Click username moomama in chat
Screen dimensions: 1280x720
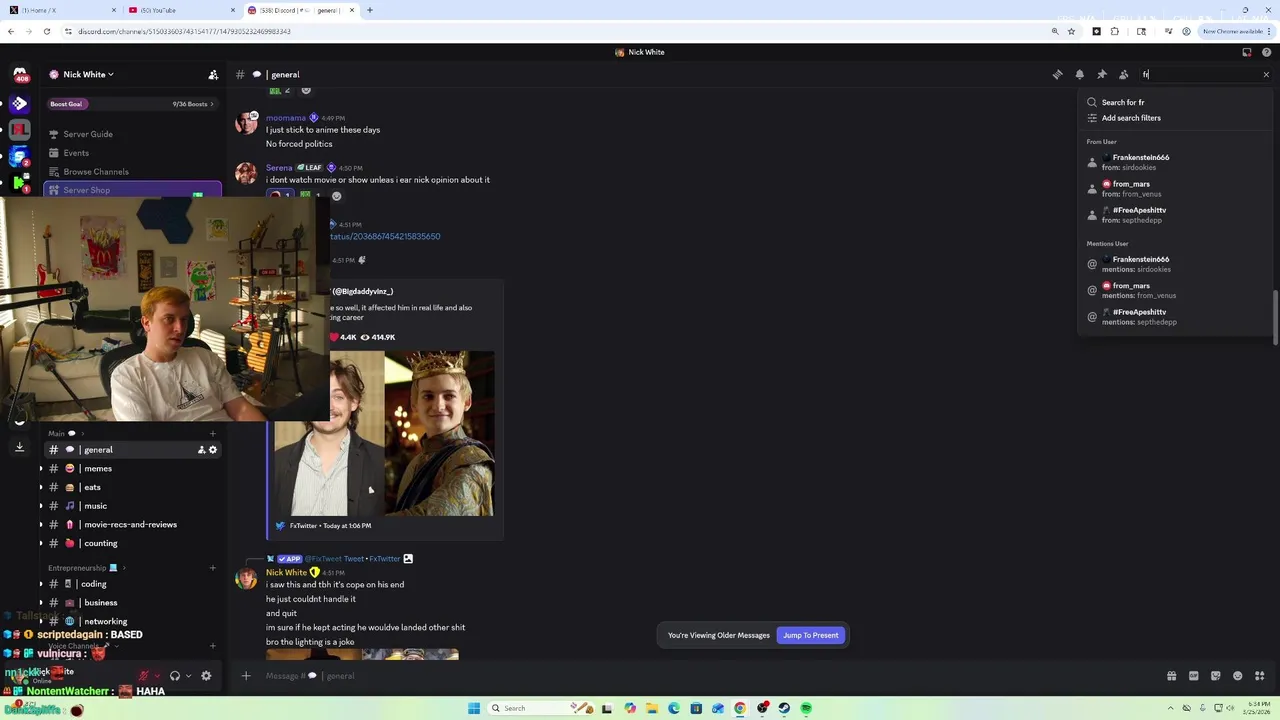[286, 118]
